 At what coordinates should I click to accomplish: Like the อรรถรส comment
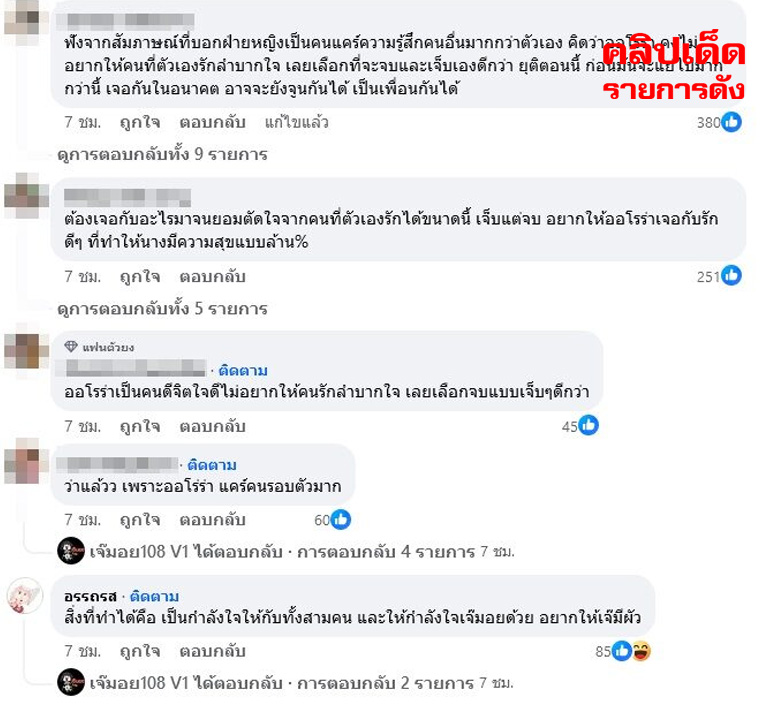click(140, 651)
